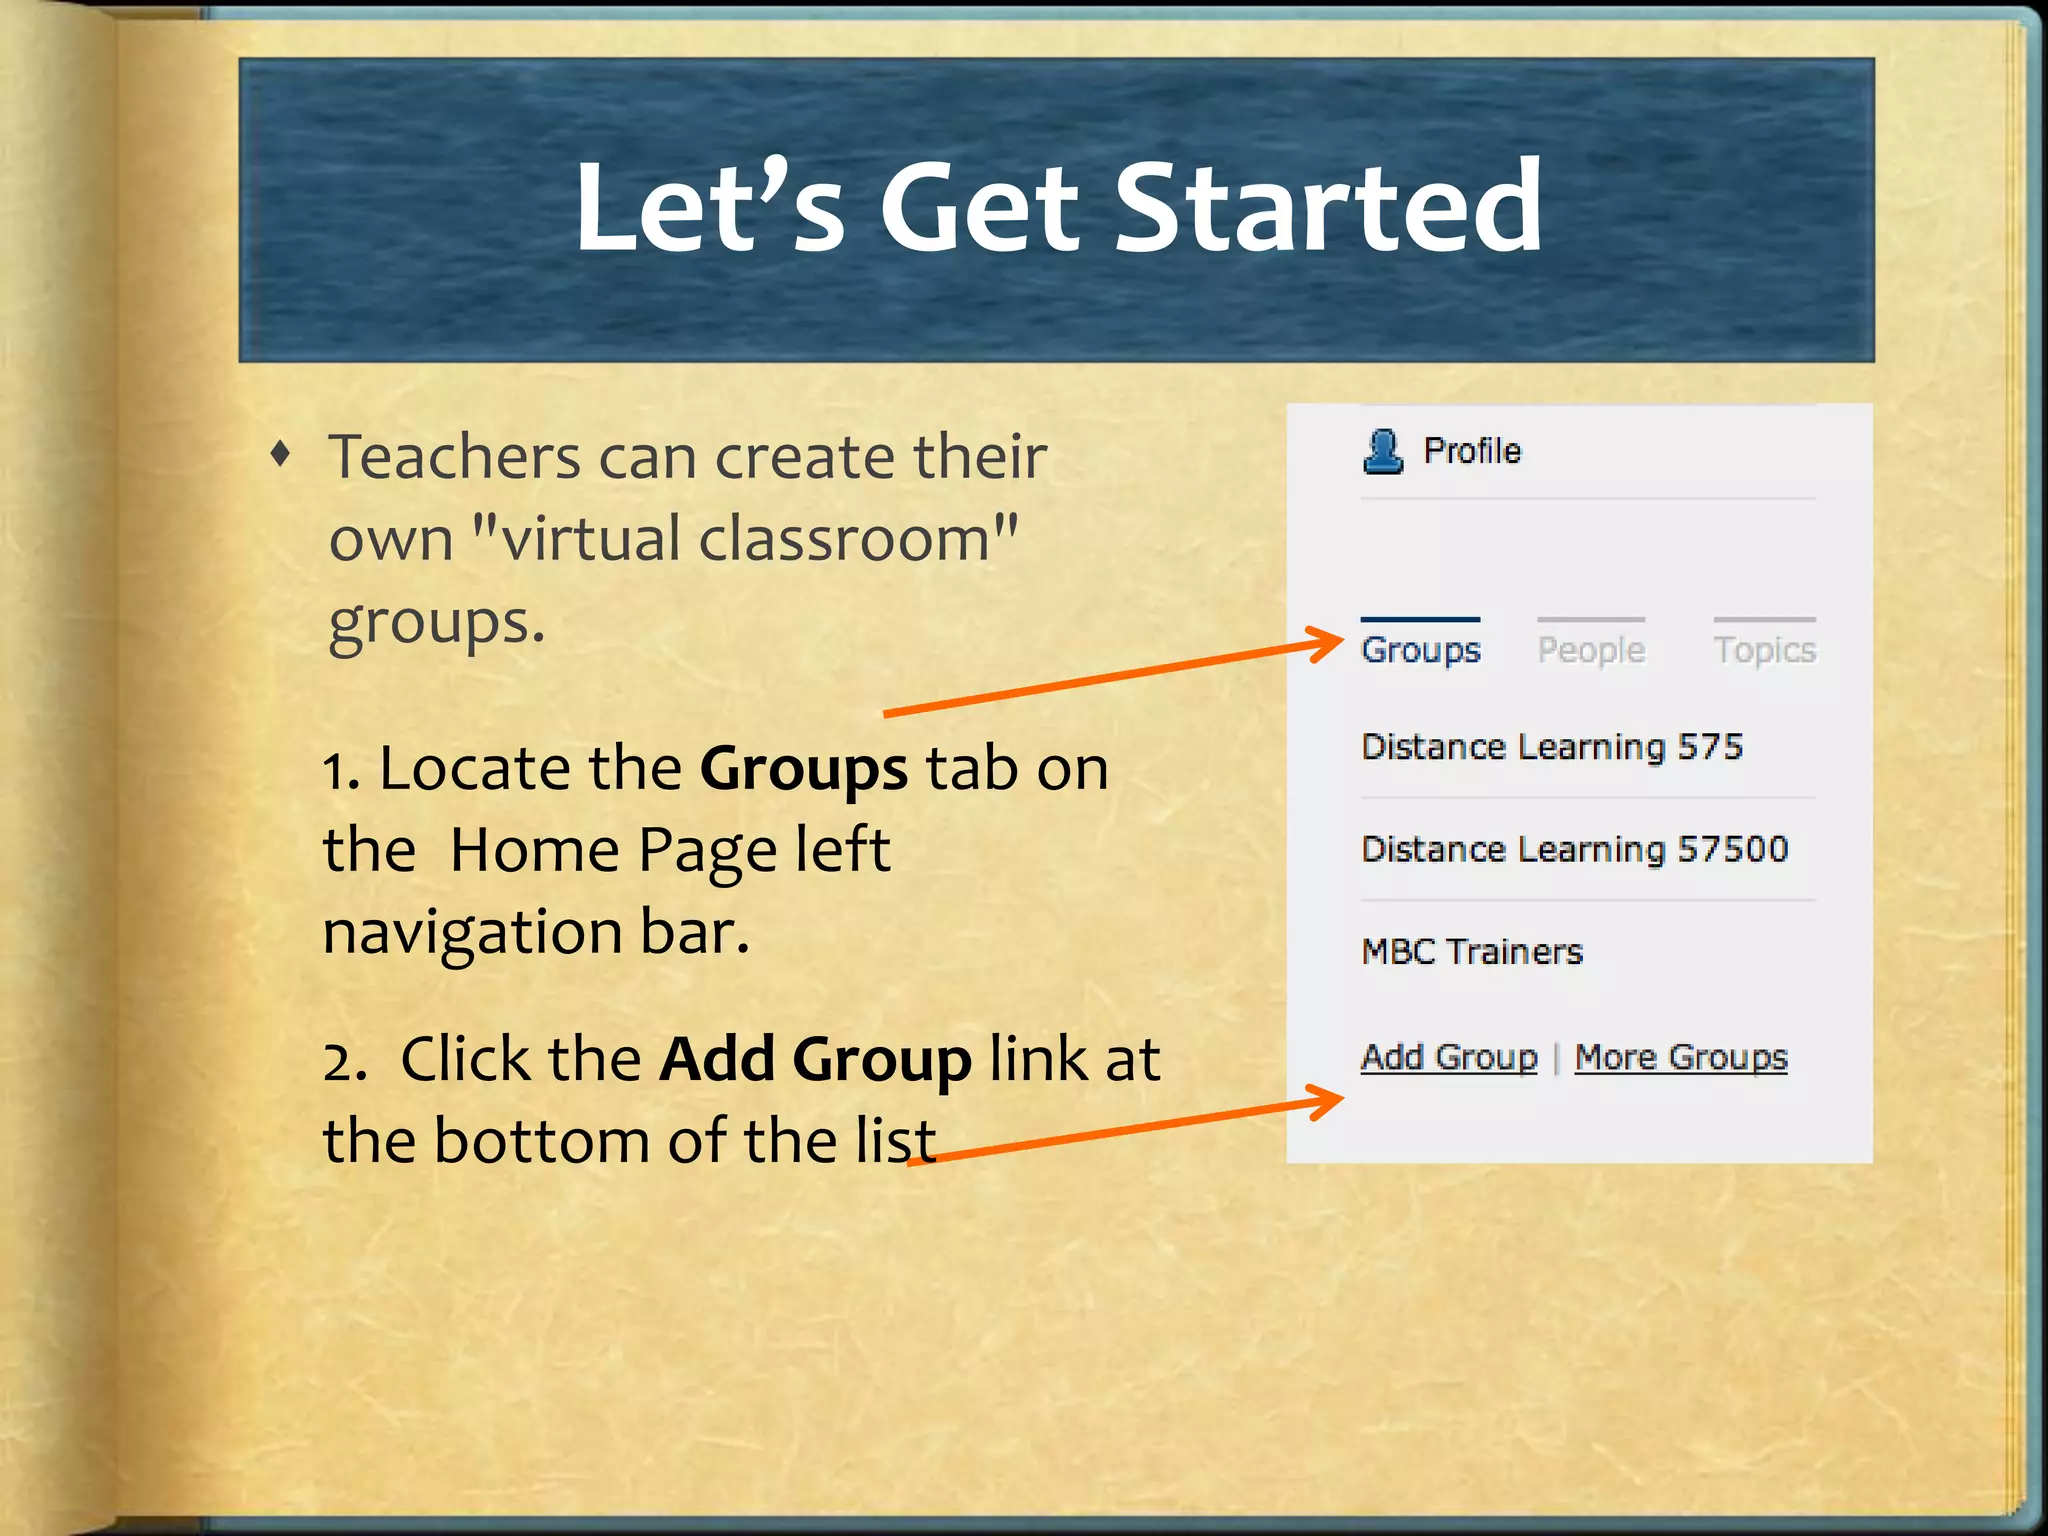Click the bold "Add Group" text in step 2

click(x=815, y=1059)
